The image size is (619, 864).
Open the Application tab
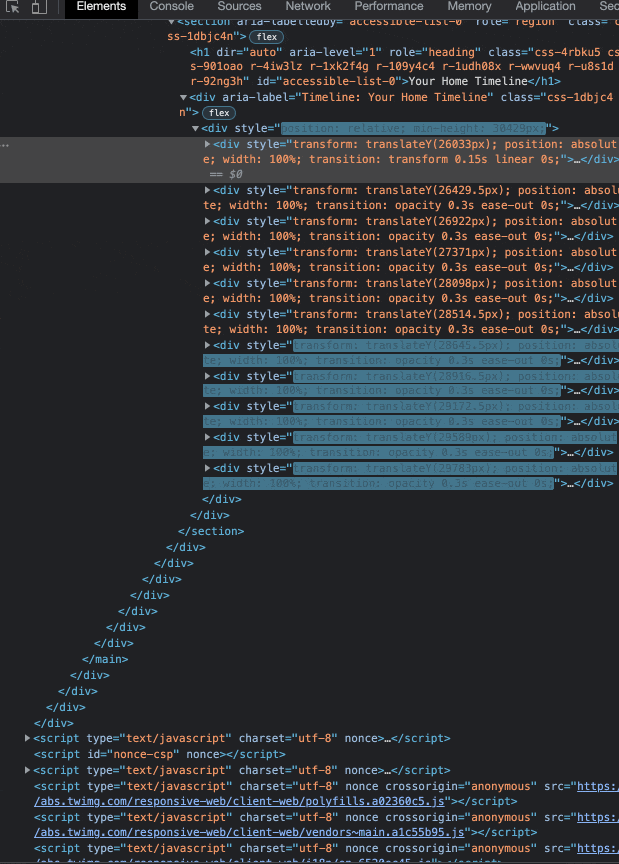[545, 7]
